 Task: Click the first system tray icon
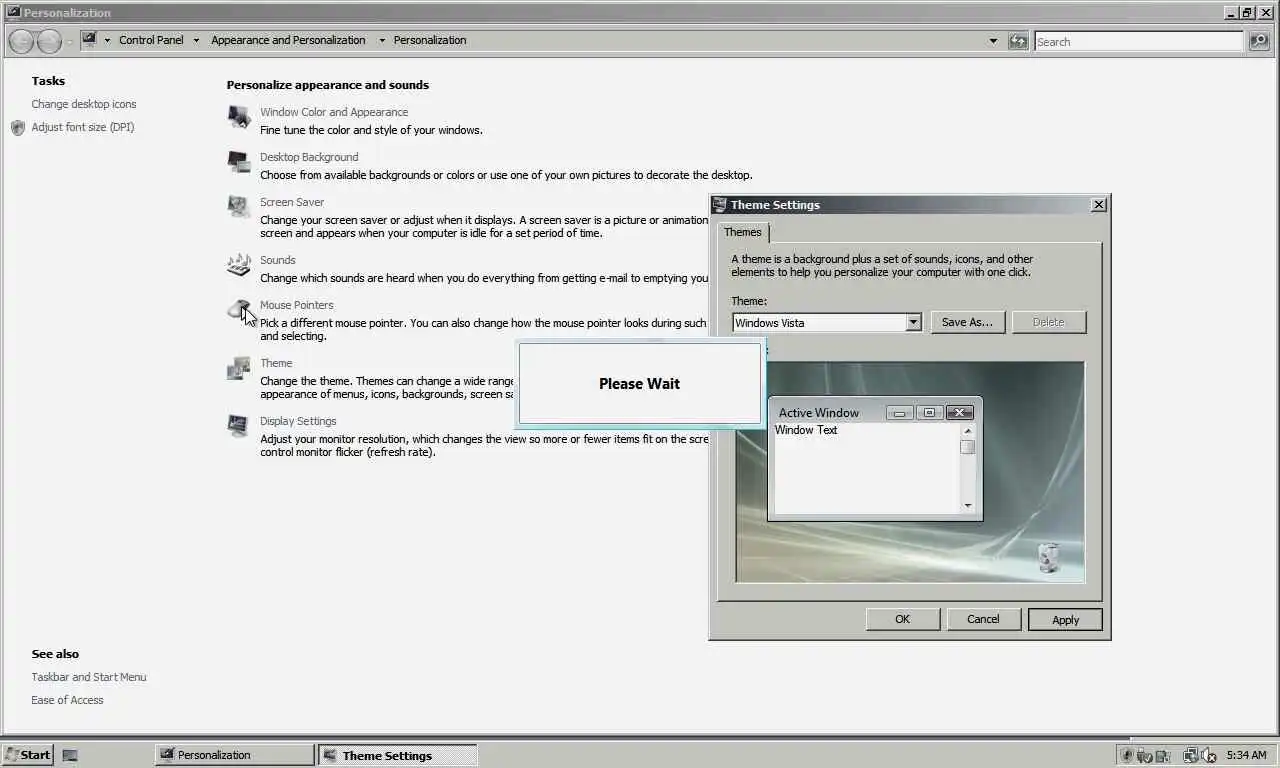tap(1128, 755)
